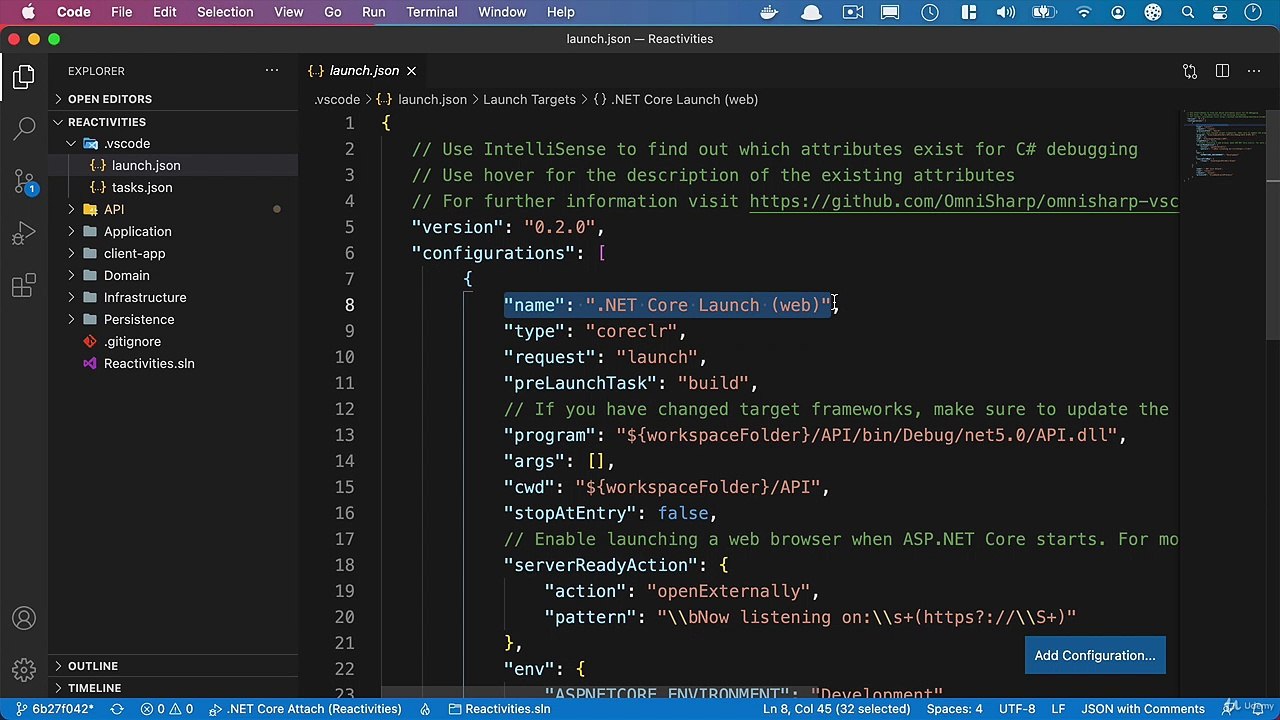Screen dimensions: 1280x720
Task: Click .vscode breadcrumb segment
Action: (337, 100)
